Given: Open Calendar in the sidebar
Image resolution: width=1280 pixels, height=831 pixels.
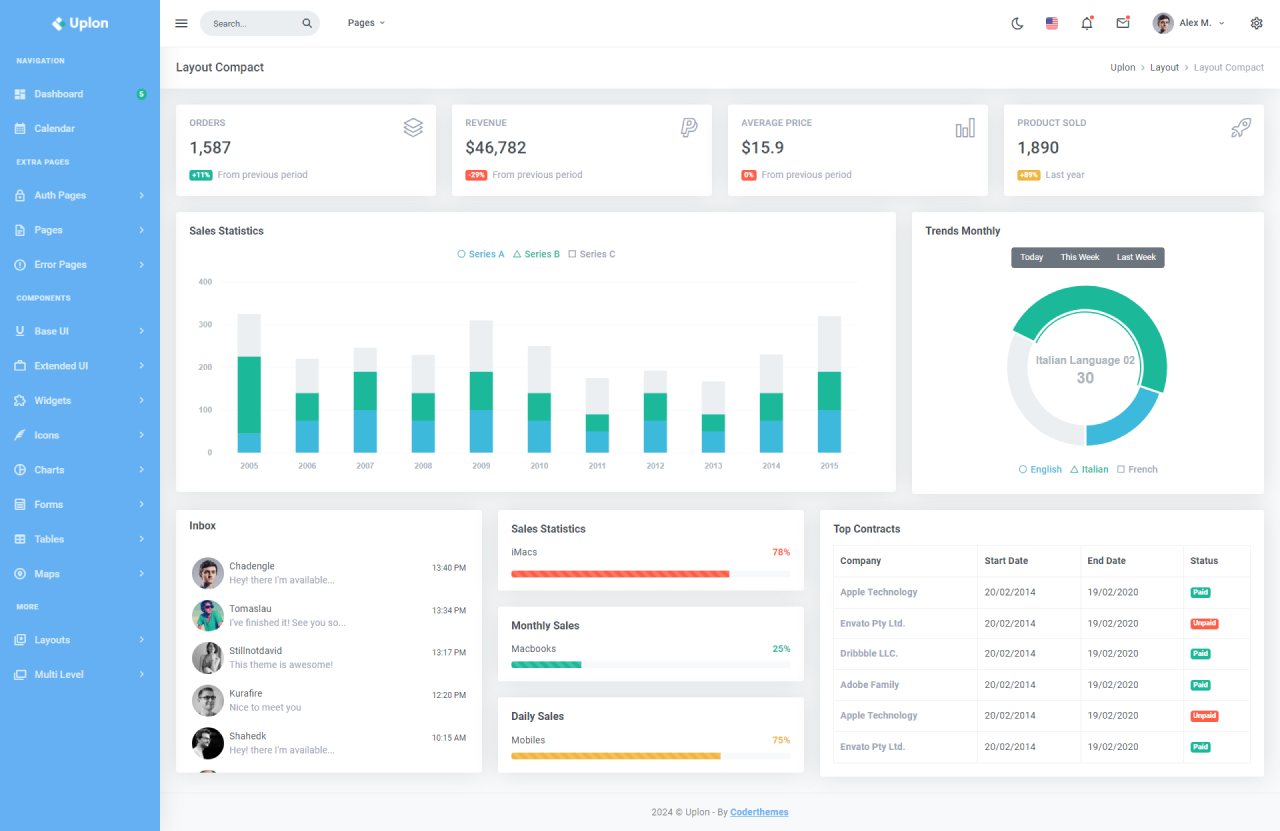Looking at the screenshot, I should tap(80, 128).
